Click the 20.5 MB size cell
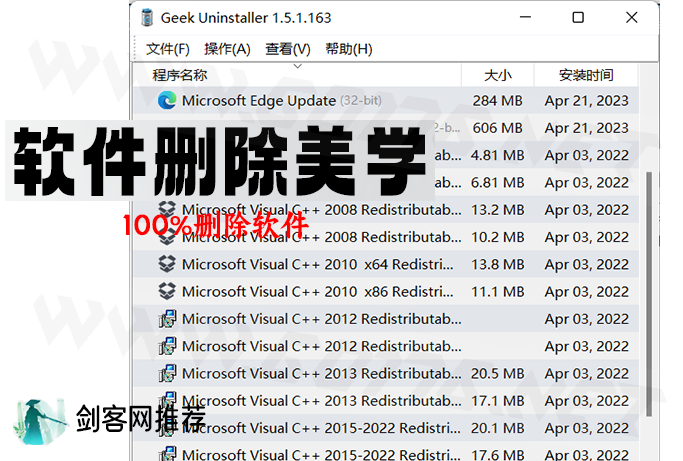Image resolution: width=683 pixels, height=461 pixels. (x=497, y=373)
